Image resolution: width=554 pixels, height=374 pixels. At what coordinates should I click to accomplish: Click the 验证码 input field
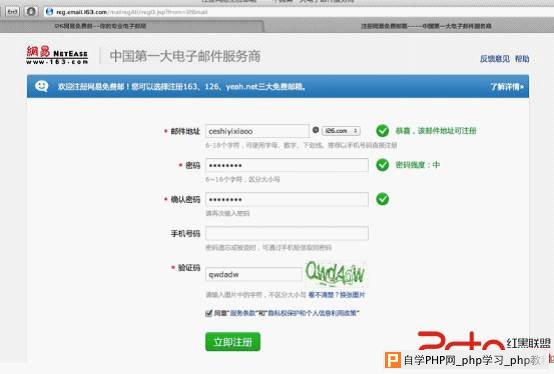253,274
